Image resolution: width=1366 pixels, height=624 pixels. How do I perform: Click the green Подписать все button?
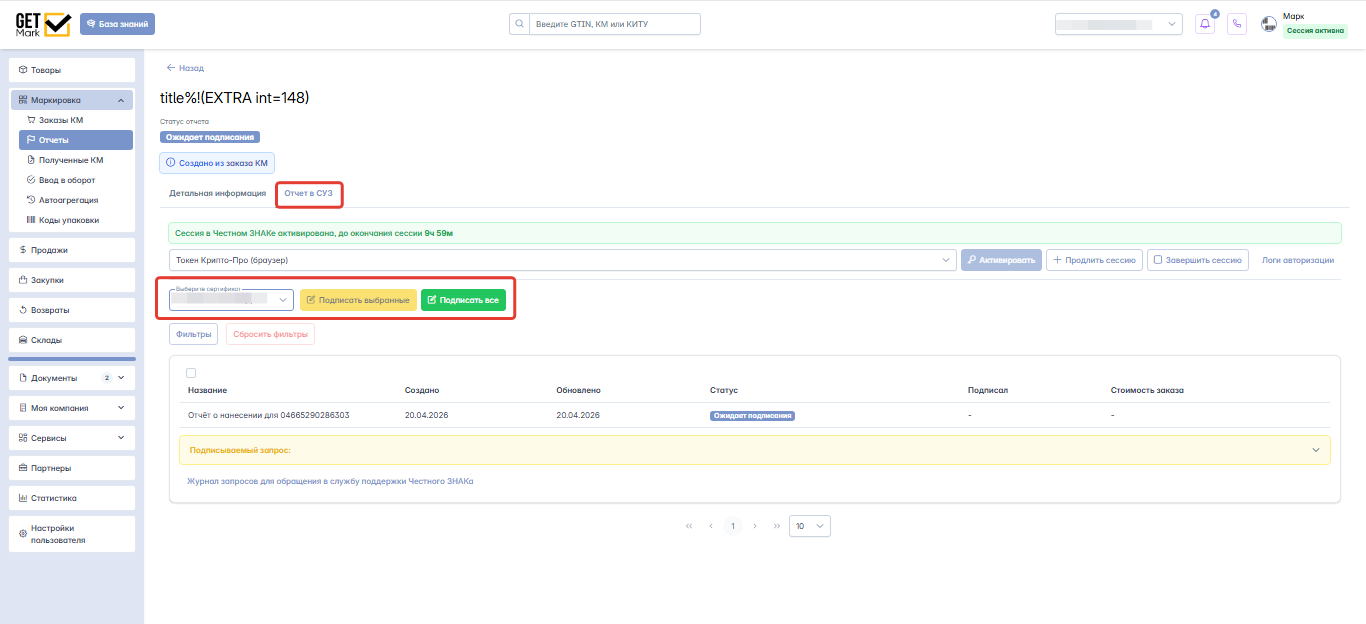(x=464, y=300)
